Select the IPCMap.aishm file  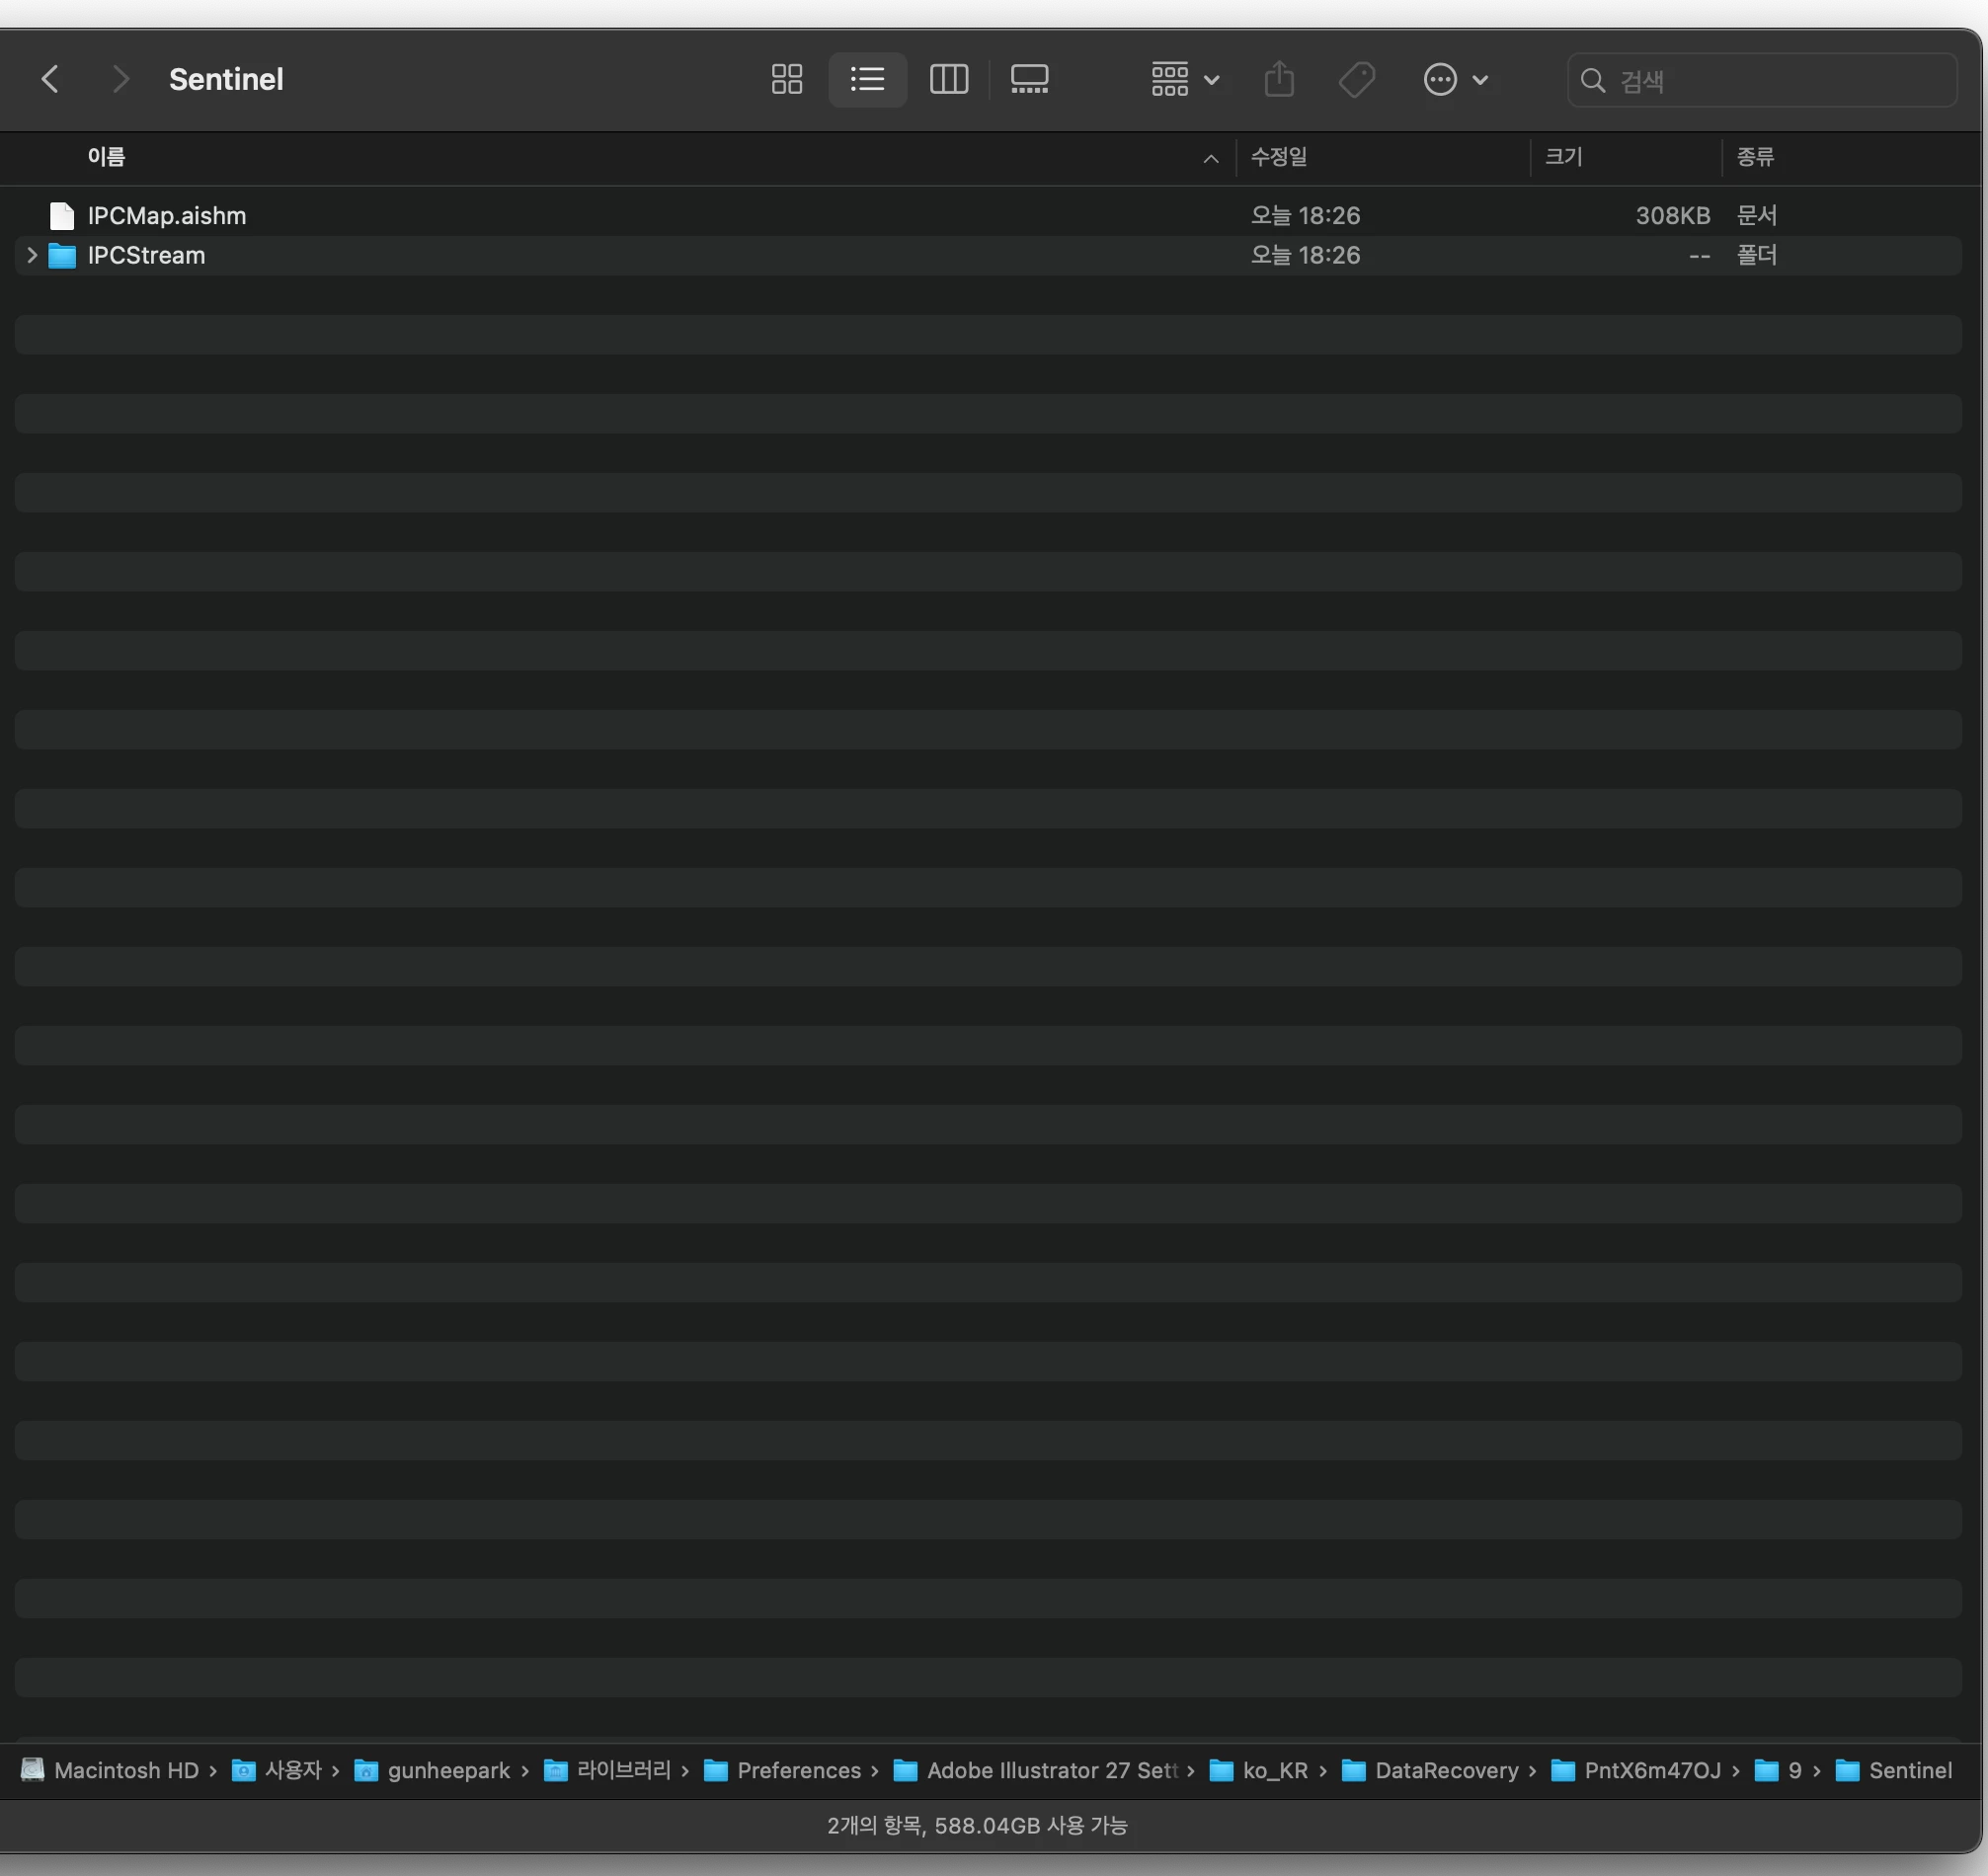[x=166, y=216]
